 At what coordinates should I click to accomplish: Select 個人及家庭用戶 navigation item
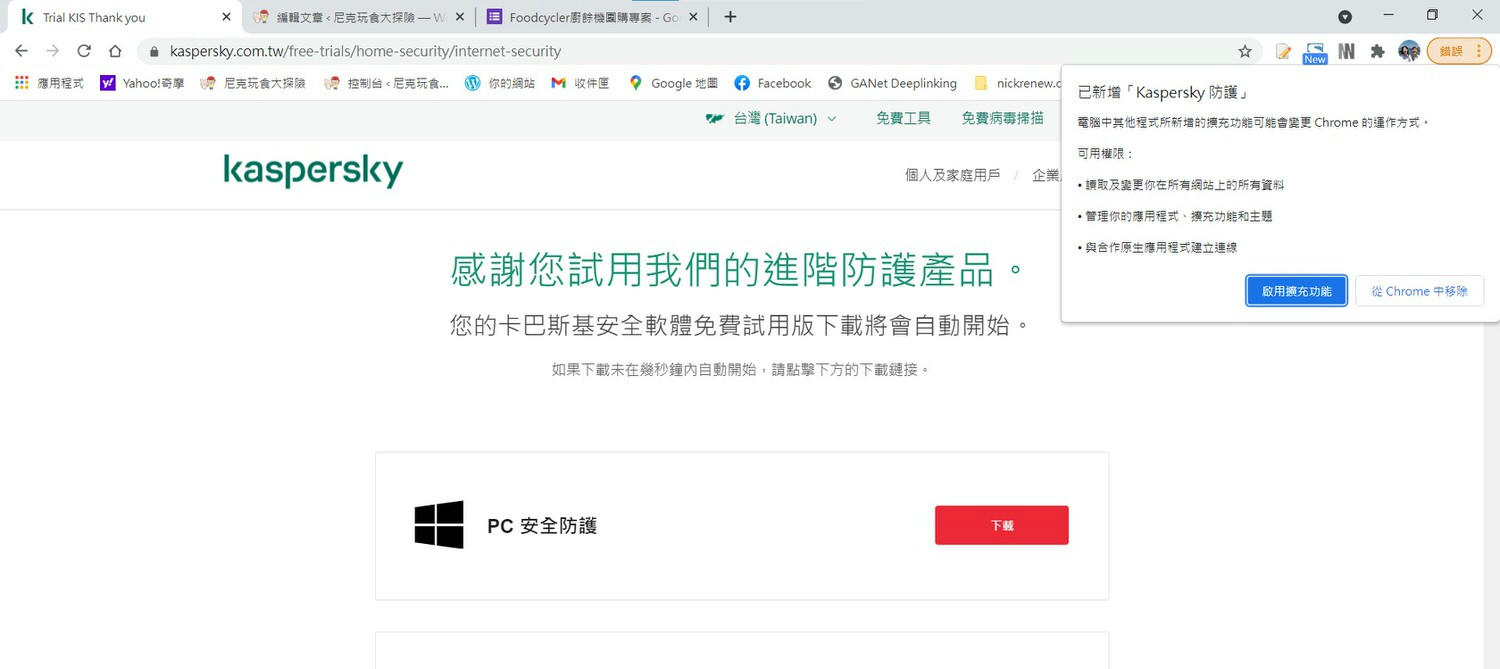[x=952, y=175]
